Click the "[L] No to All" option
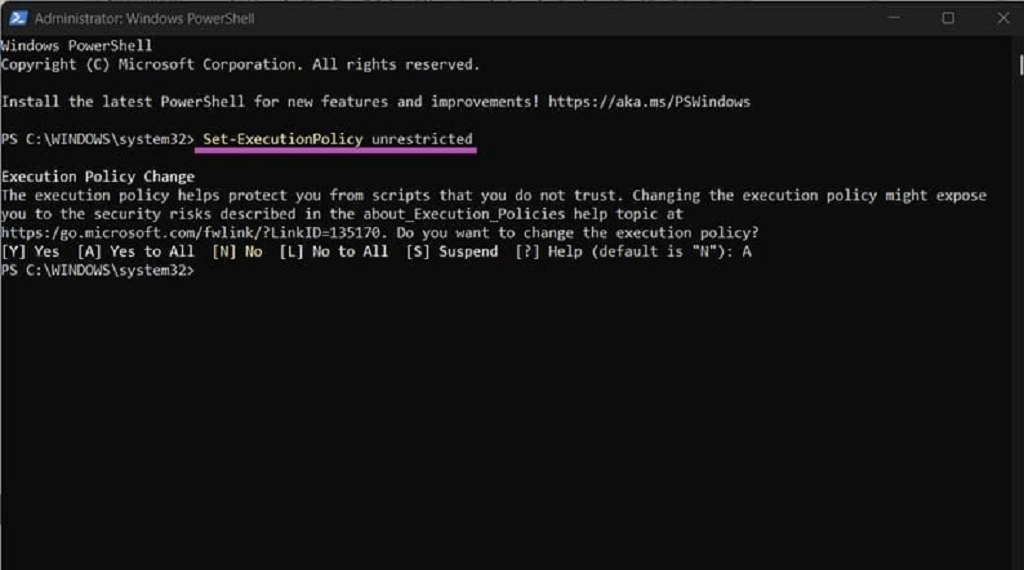Screen dimensions: 1024x570 pos(334,252)
